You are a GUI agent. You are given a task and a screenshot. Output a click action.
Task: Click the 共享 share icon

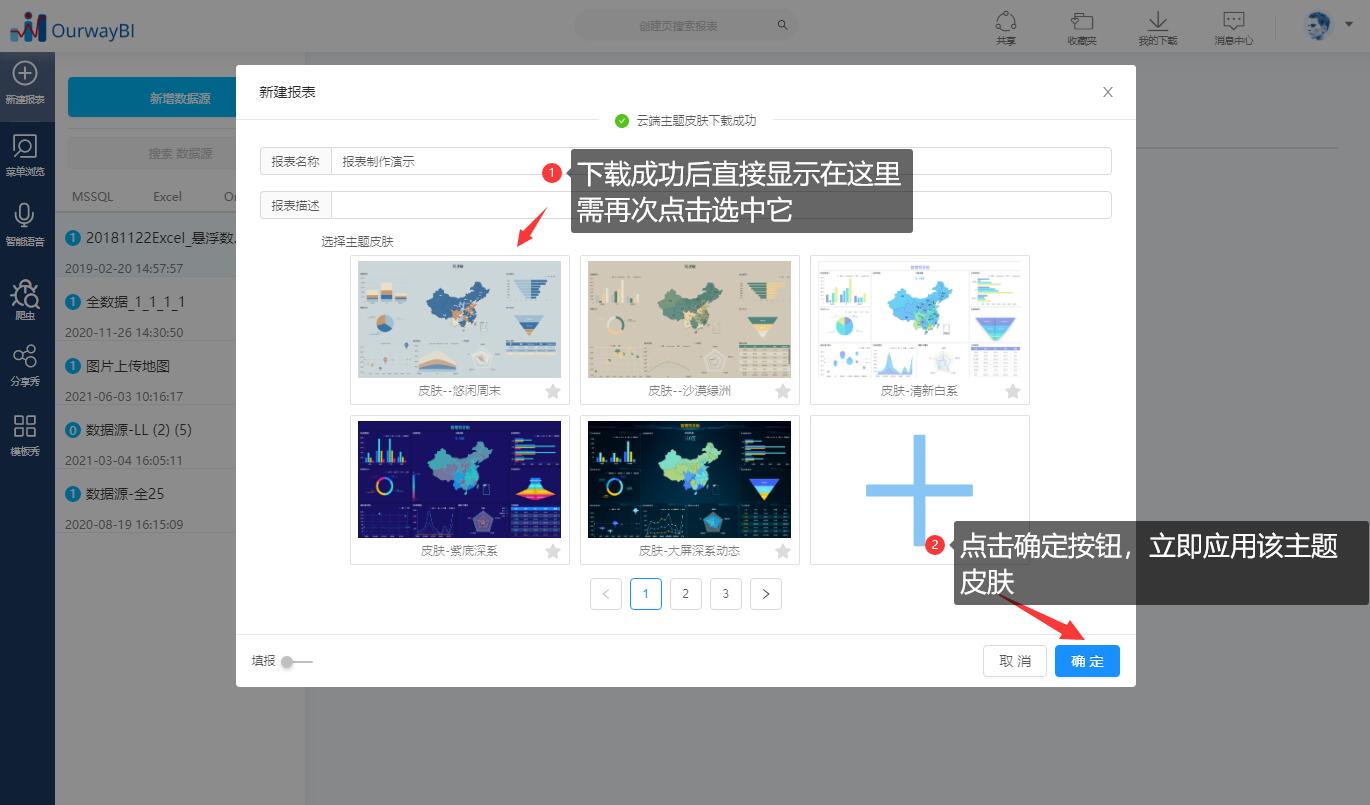click(1006, 25)
